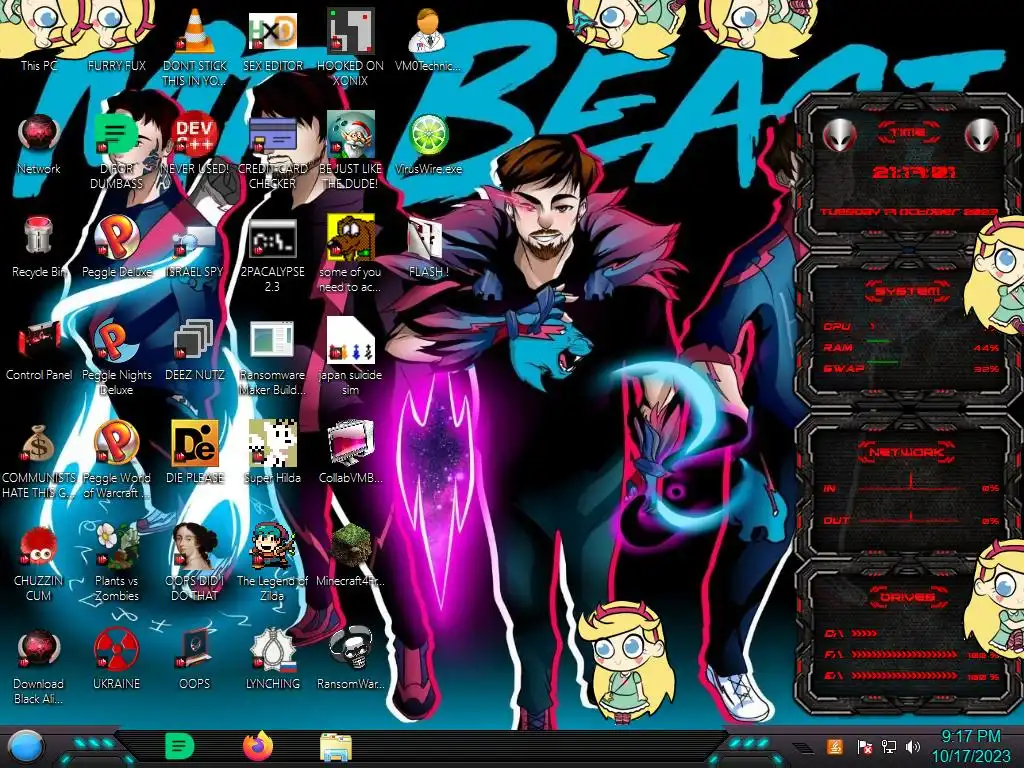Open the OOPS Alienware laptop icon

coord(195,658)
